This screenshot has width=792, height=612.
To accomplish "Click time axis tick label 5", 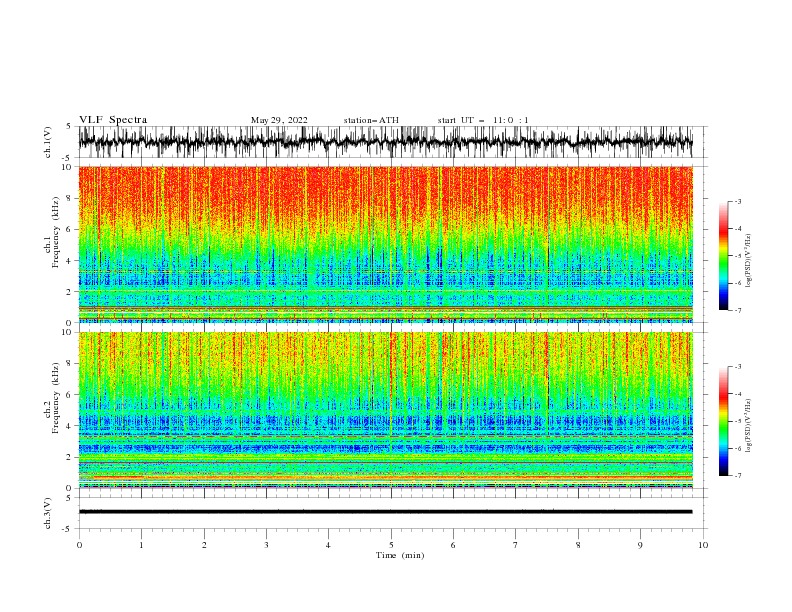I will [391, 545].
